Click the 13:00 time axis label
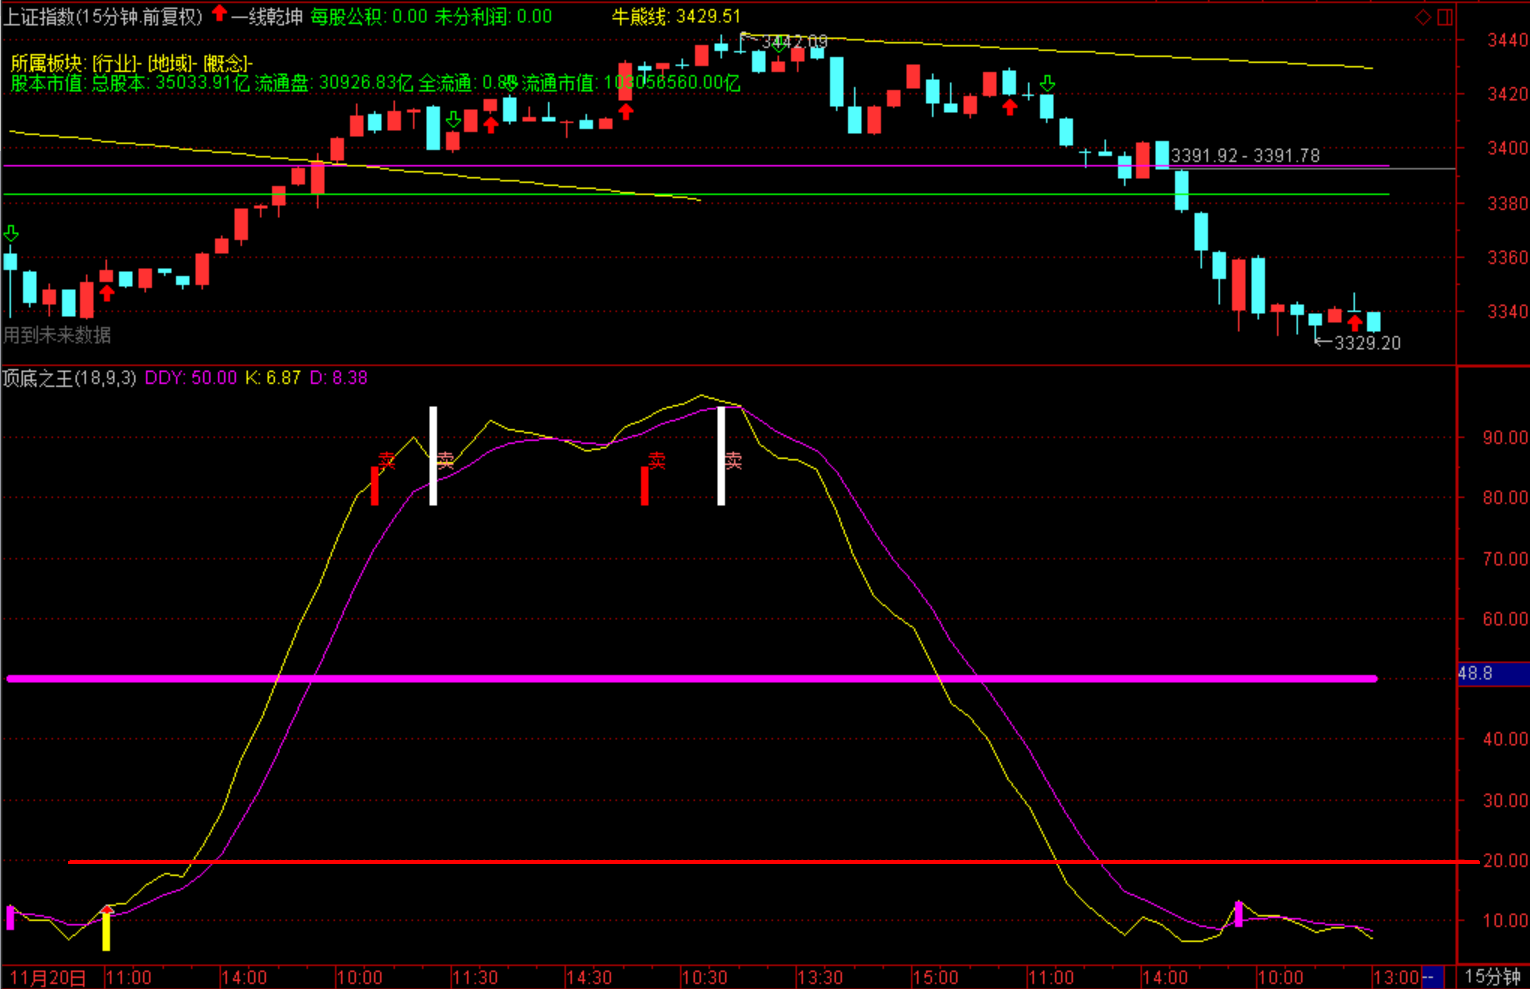1530x989 pixels. 1396,977
